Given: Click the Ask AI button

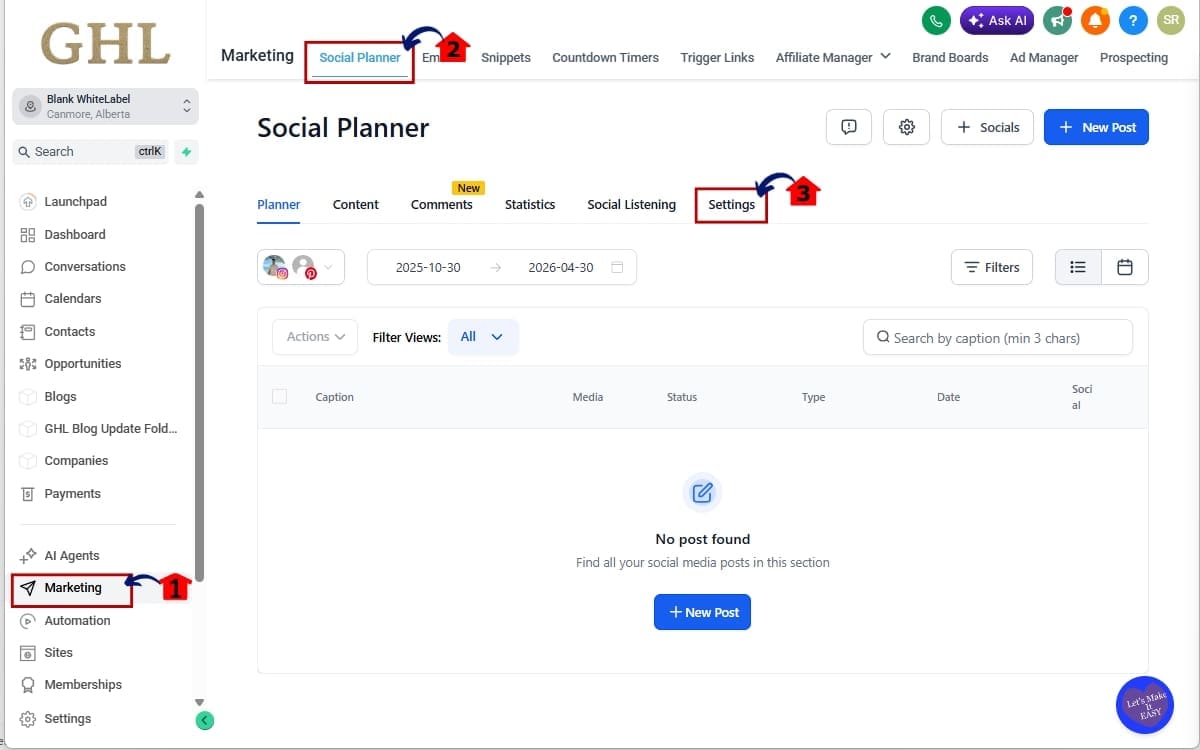Looking at the screenshot, I should point(996,20).
